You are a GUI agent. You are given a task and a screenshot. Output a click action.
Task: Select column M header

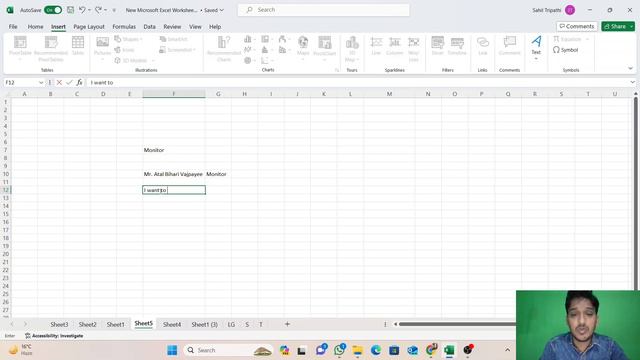click(x=389, y=94)
